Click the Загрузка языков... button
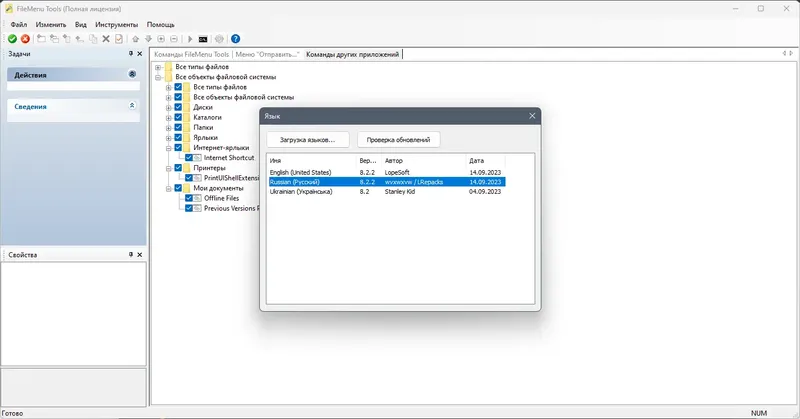Image resolution: width=800 pixels, height=419 pixels. point(308,139)
